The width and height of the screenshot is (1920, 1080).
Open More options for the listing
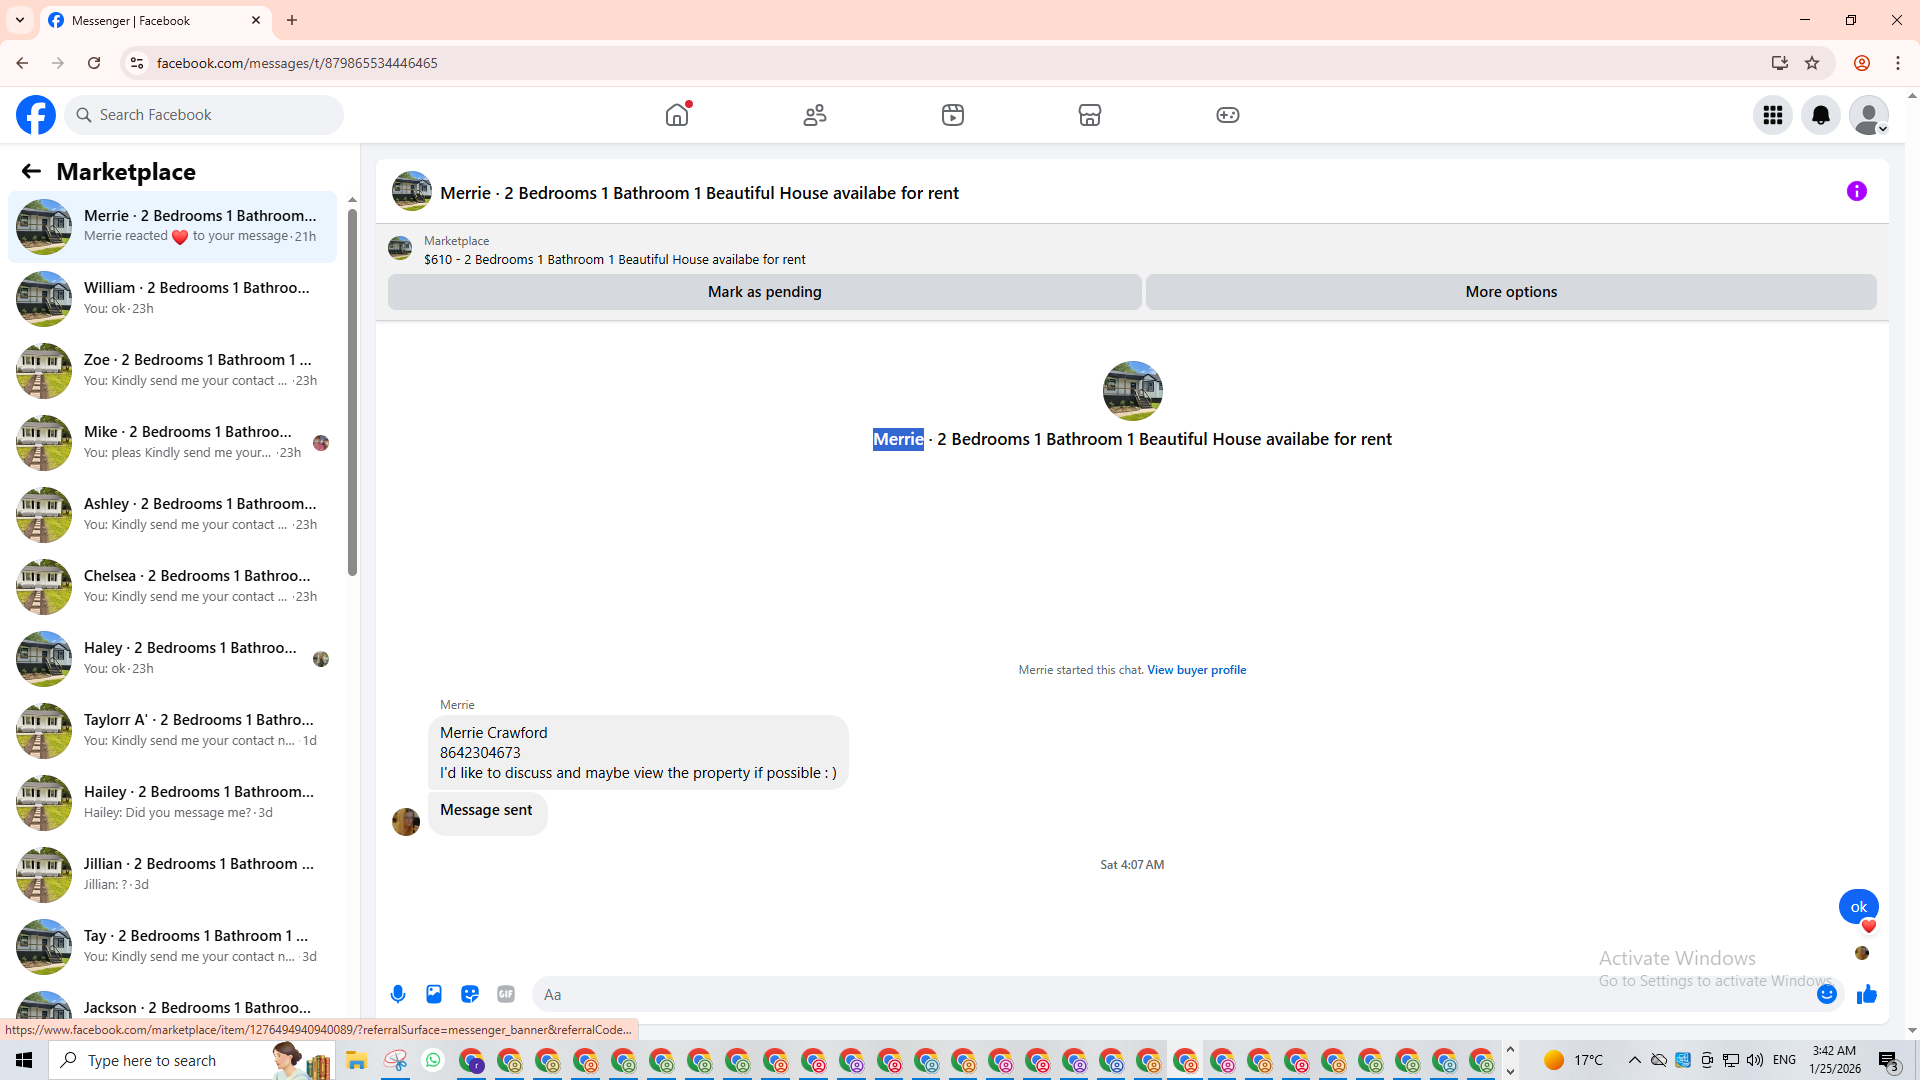coord(1511,292)
